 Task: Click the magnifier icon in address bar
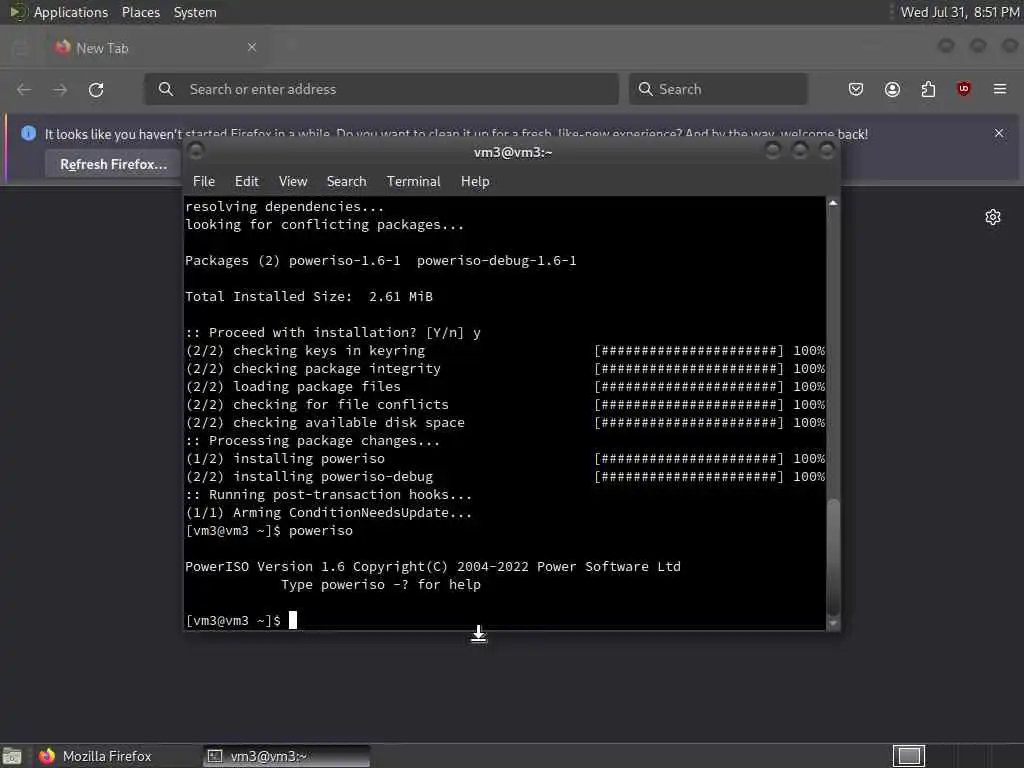click(x=166, y=89)
